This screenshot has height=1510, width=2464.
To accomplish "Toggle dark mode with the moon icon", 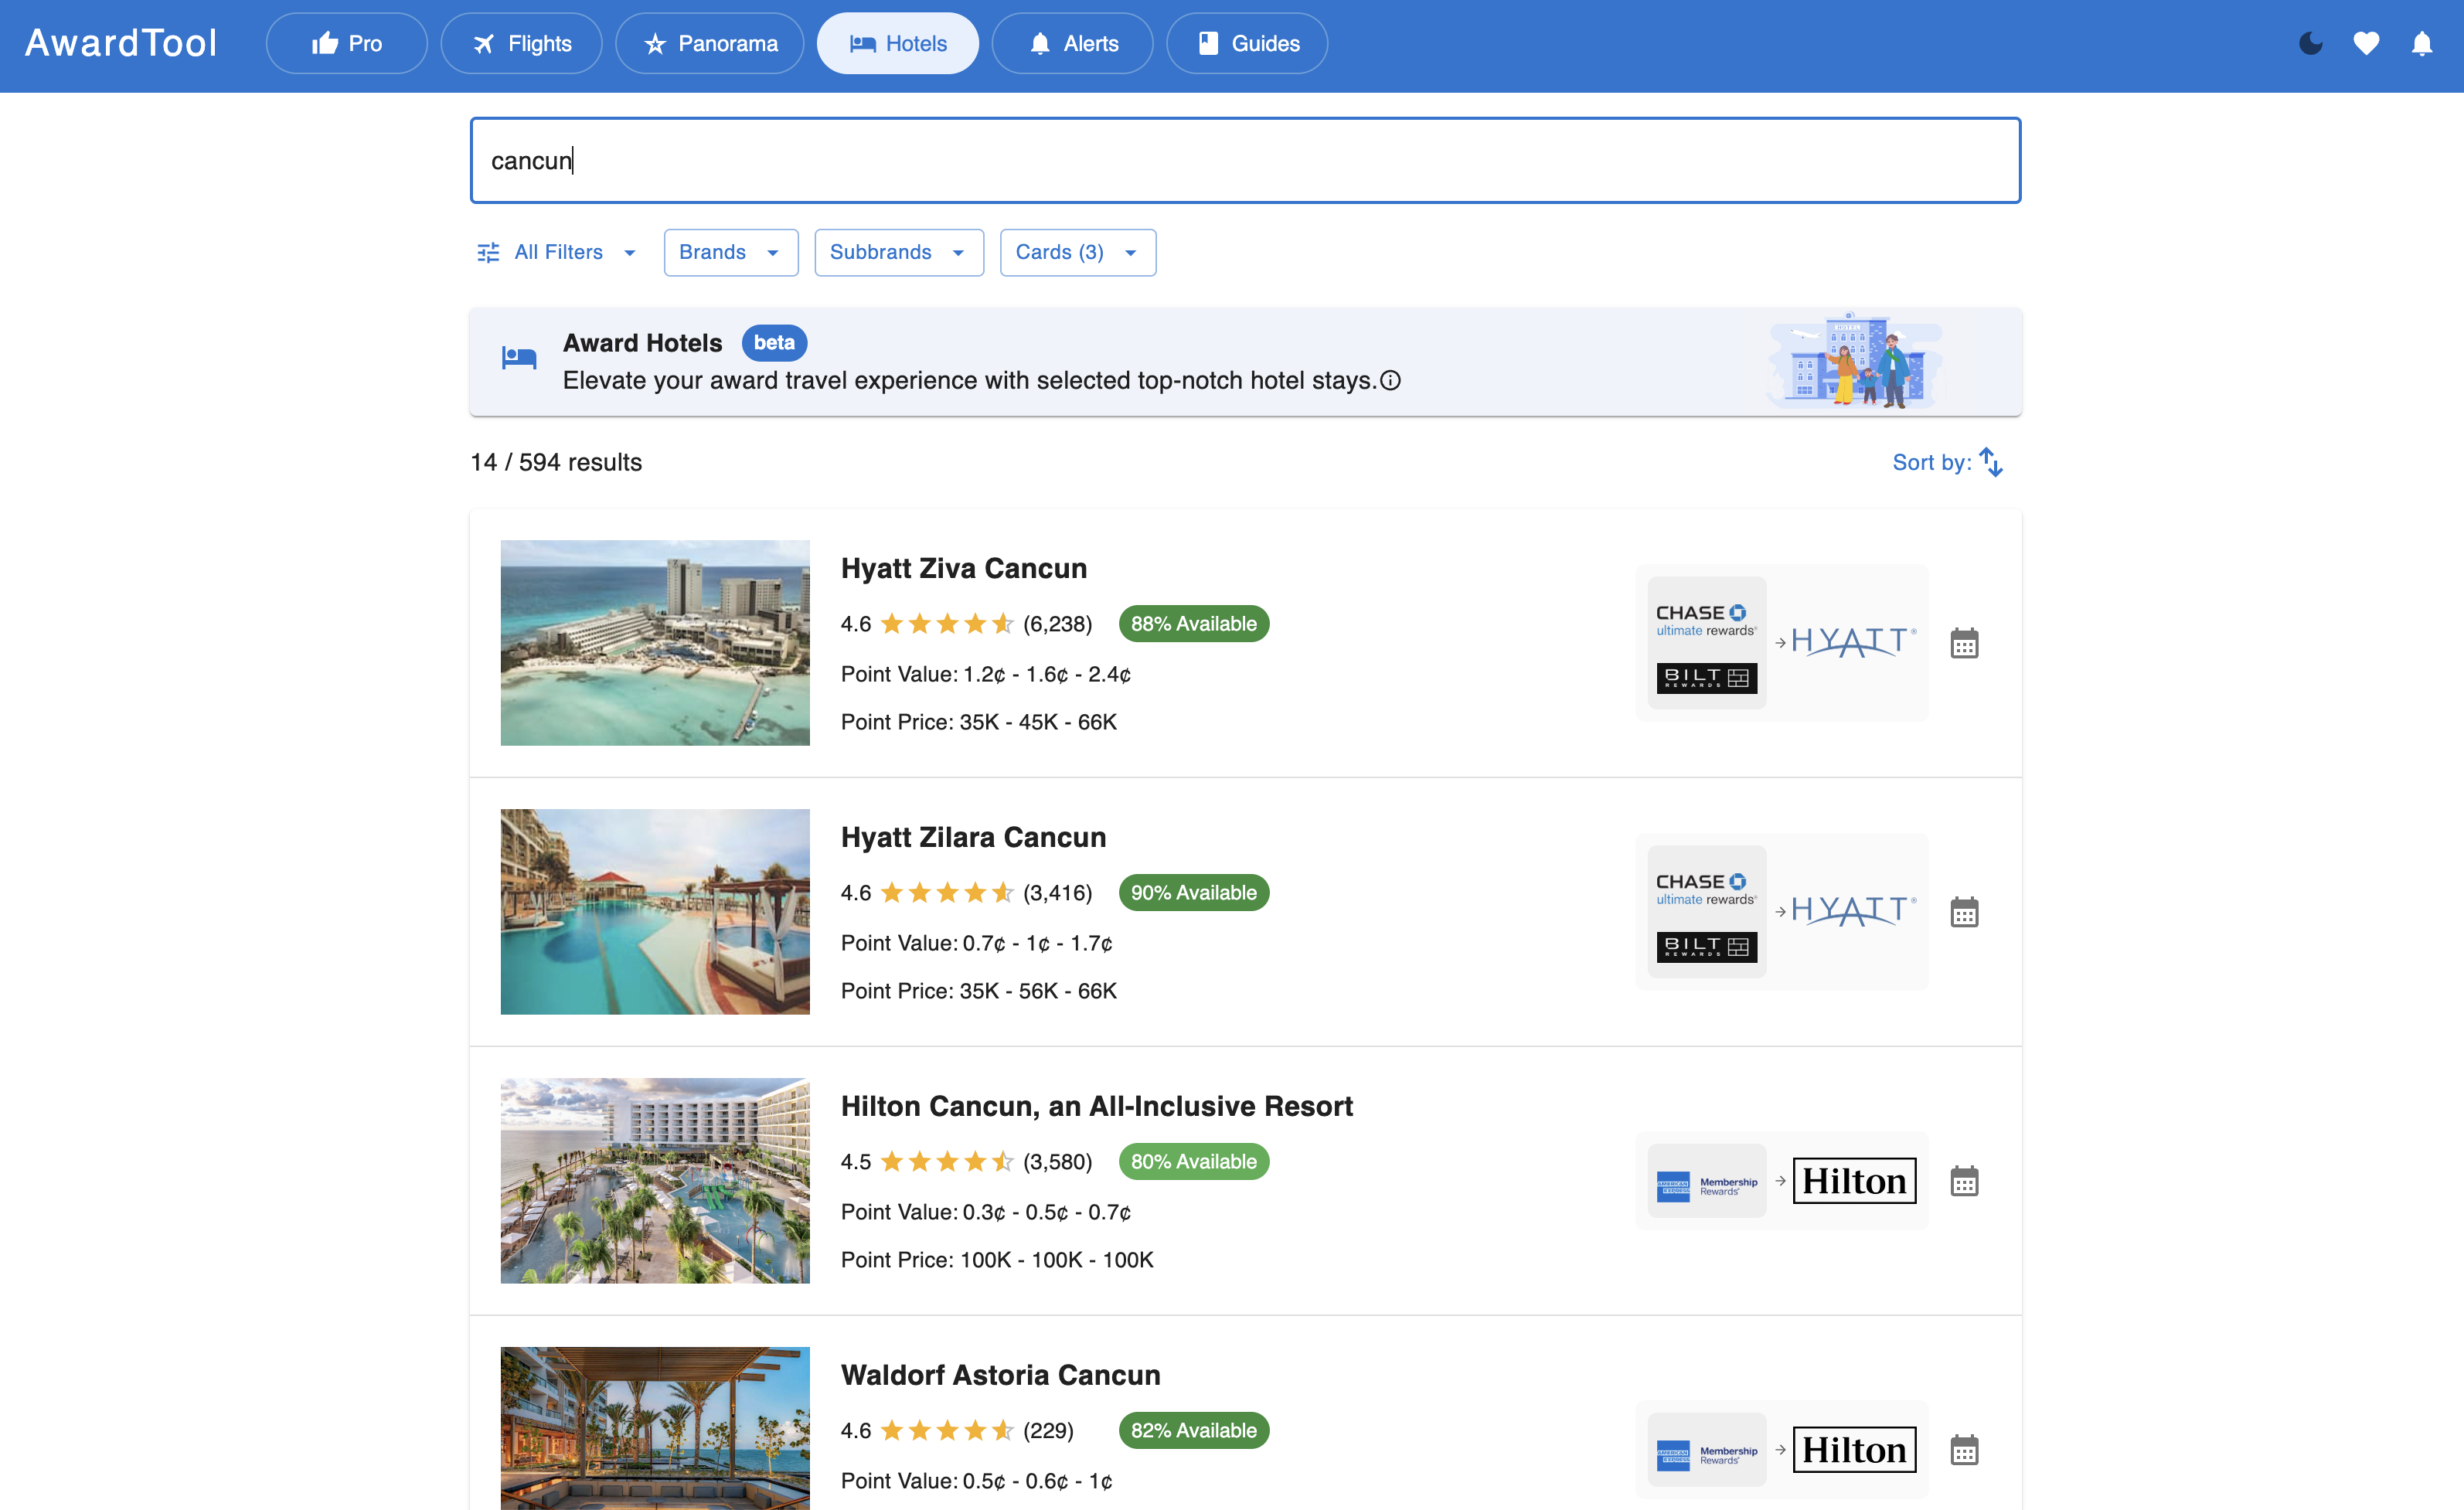I will coord(2311,43).
